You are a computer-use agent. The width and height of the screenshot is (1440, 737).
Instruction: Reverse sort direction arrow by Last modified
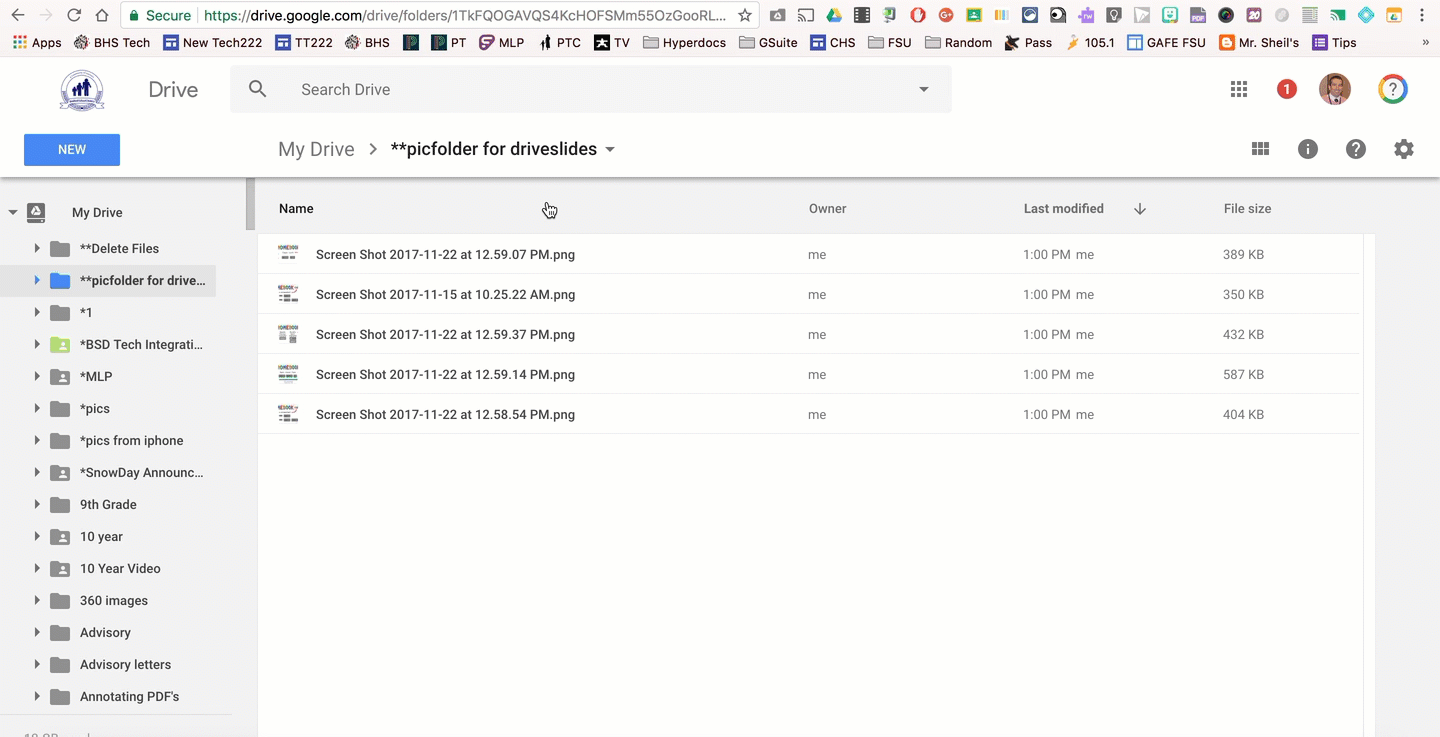pos(1140,209)
